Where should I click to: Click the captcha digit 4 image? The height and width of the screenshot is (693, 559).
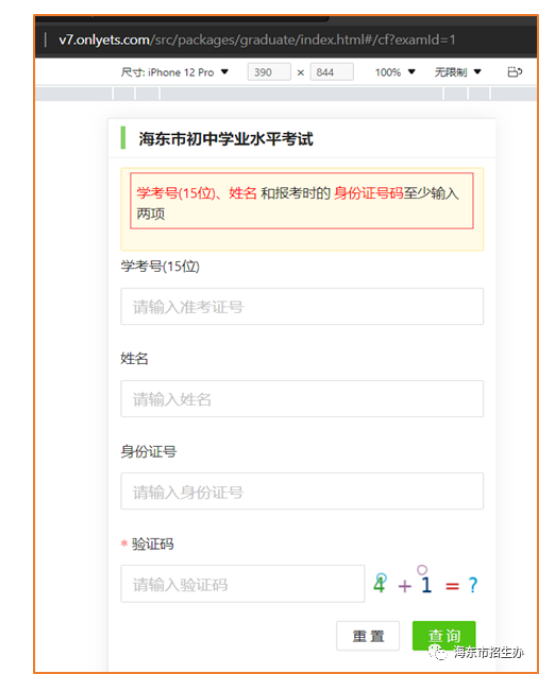click(380, 583)
